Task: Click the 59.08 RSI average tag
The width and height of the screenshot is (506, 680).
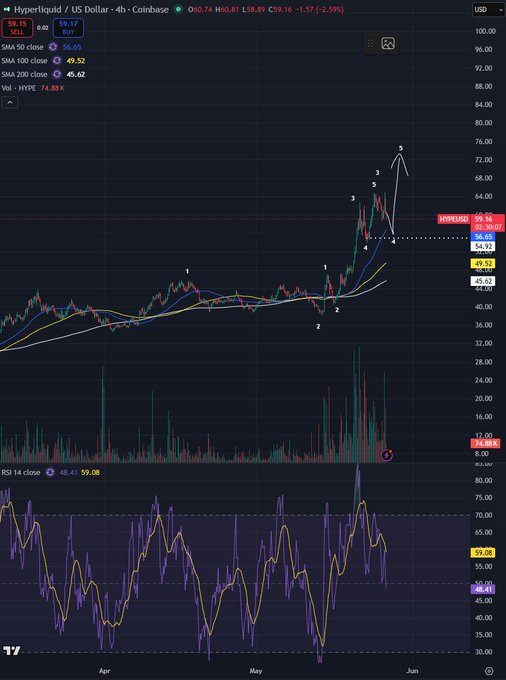Action: click(483, 553)
